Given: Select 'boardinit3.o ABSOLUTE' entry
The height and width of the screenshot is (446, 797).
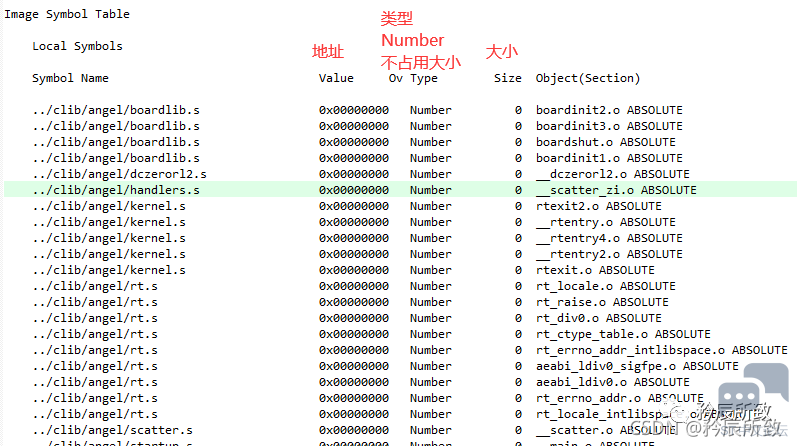Looking at the screenshot, I should (609, 126).
